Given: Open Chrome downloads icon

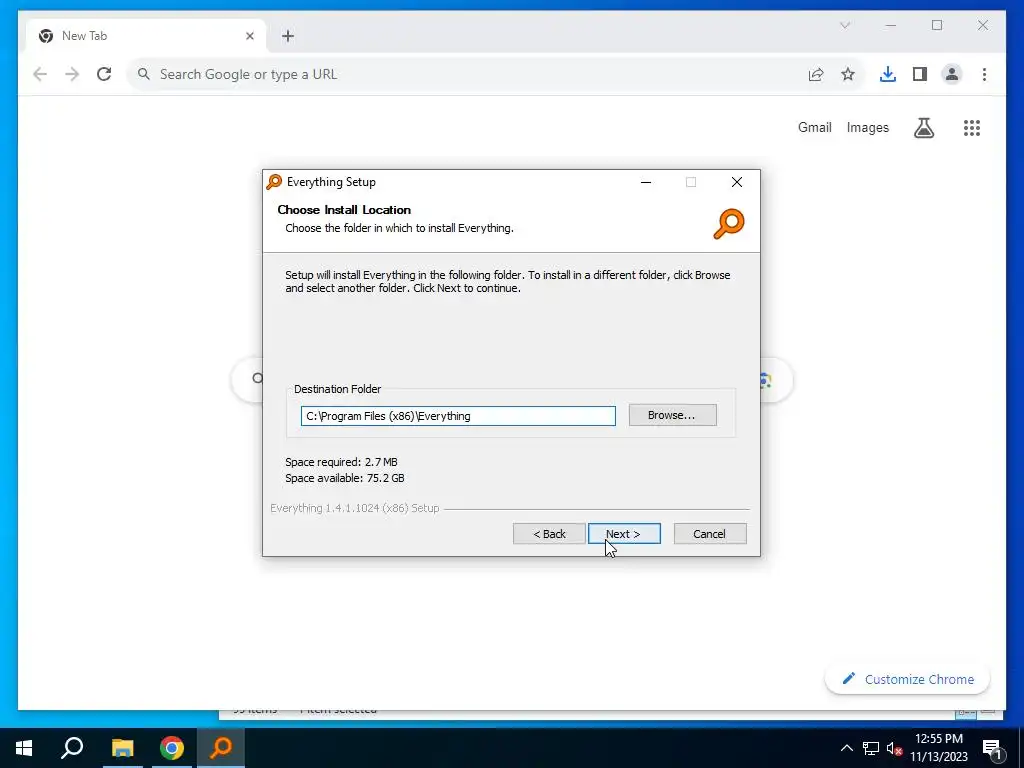Looking at the screenshot, I should [888, 74].
